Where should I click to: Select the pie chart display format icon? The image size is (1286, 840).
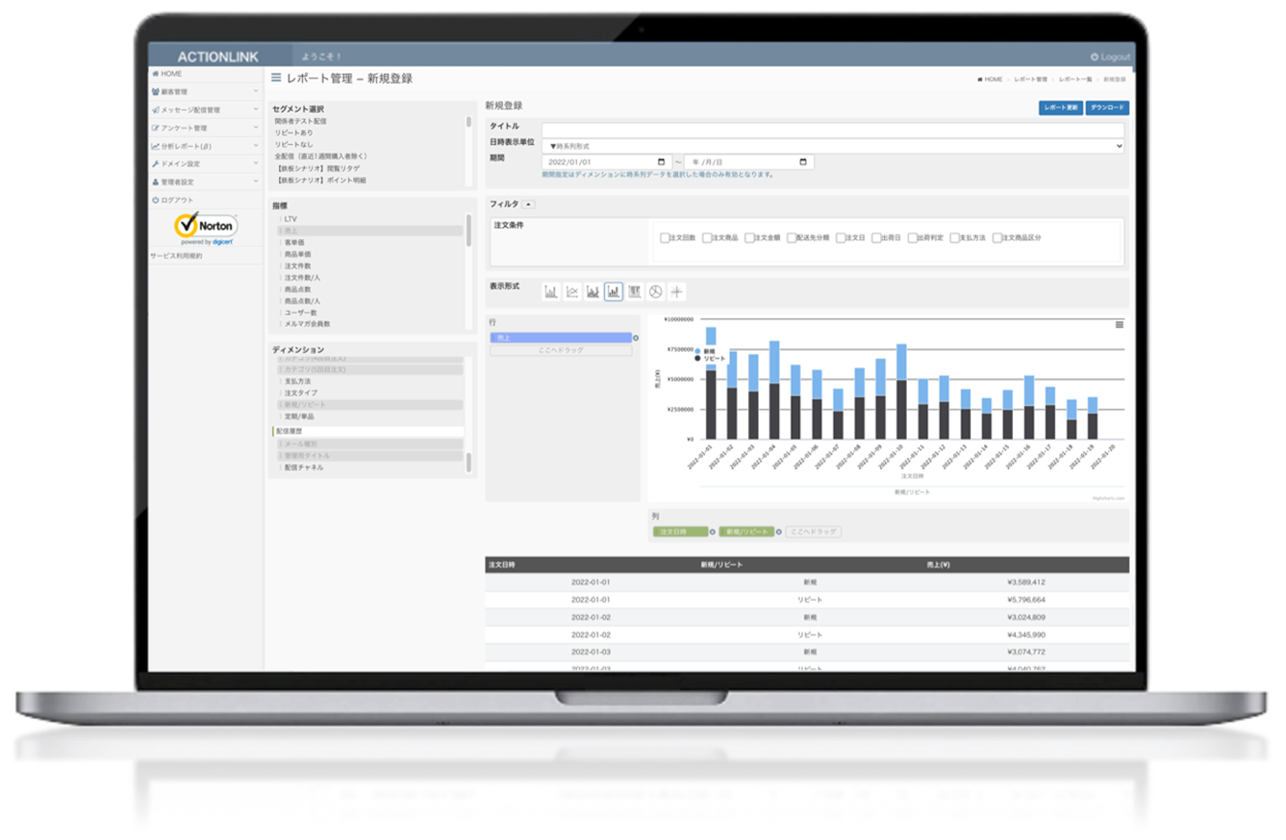tap(655, 292)
